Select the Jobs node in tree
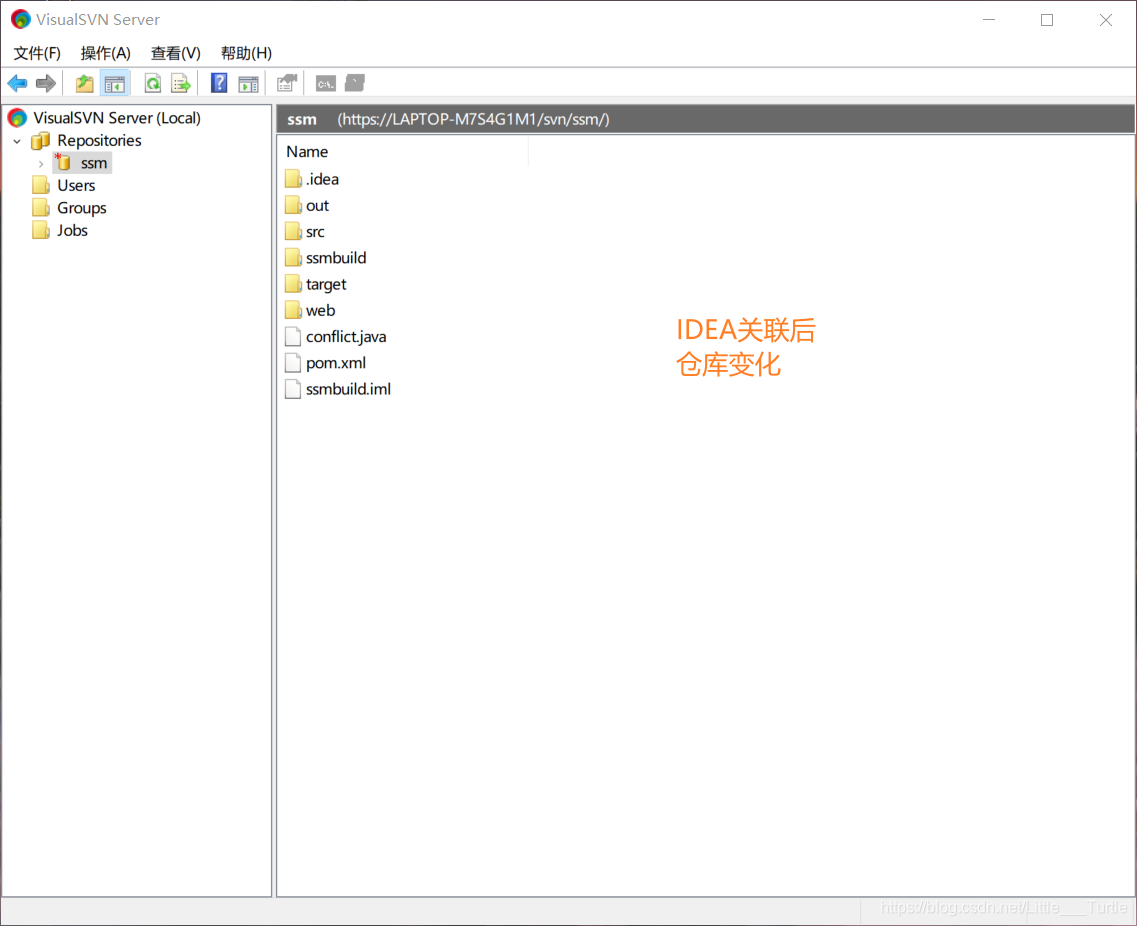The image size is (1137, 926). pyautogui.click(x=73, y=231)
